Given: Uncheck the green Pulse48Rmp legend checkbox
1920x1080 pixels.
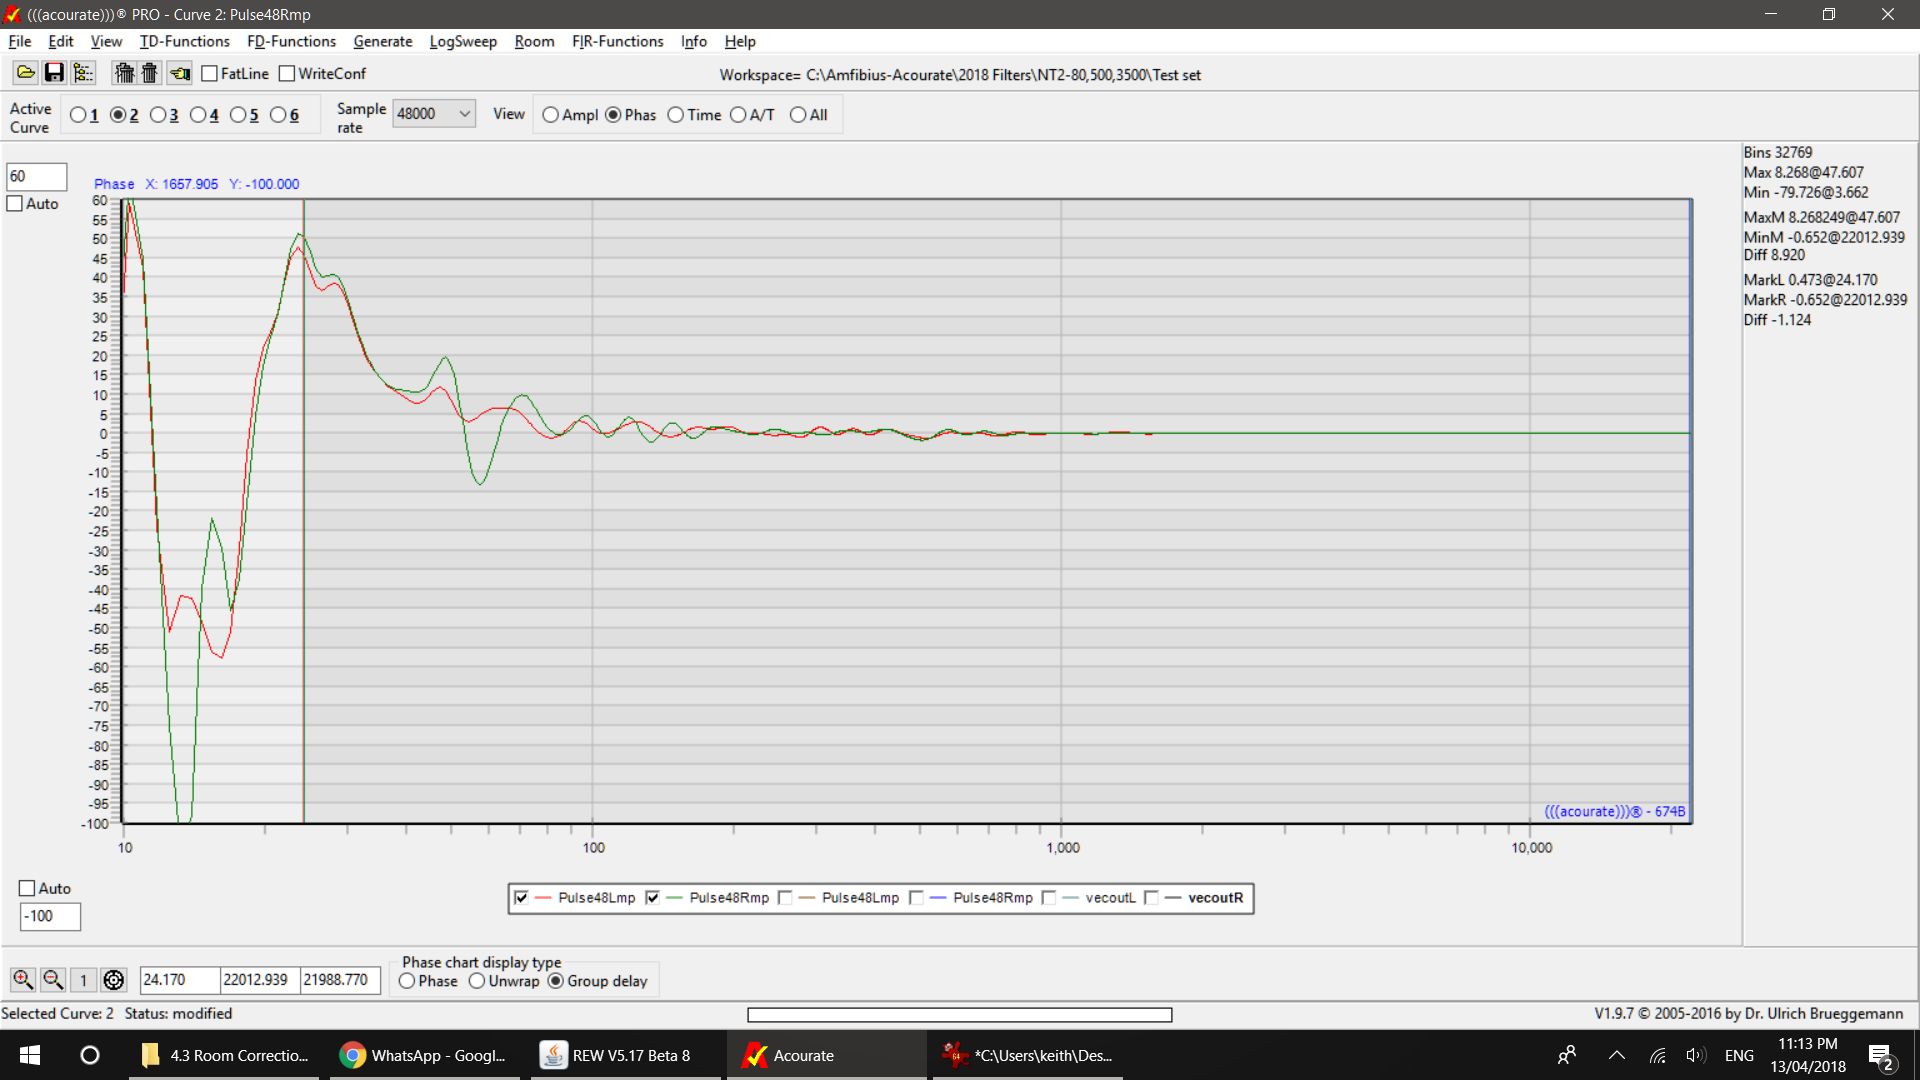Looking at the screenshot, I should click(x=653, y=898).
